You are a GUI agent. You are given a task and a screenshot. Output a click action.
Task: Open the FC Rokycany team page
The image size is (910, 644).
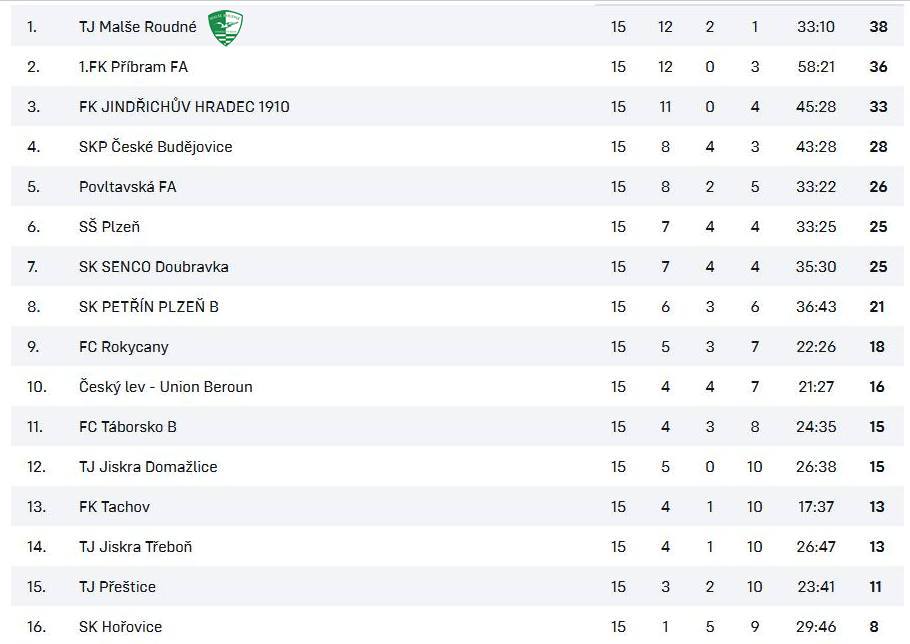pyautogui.click(x=124, y=347)
